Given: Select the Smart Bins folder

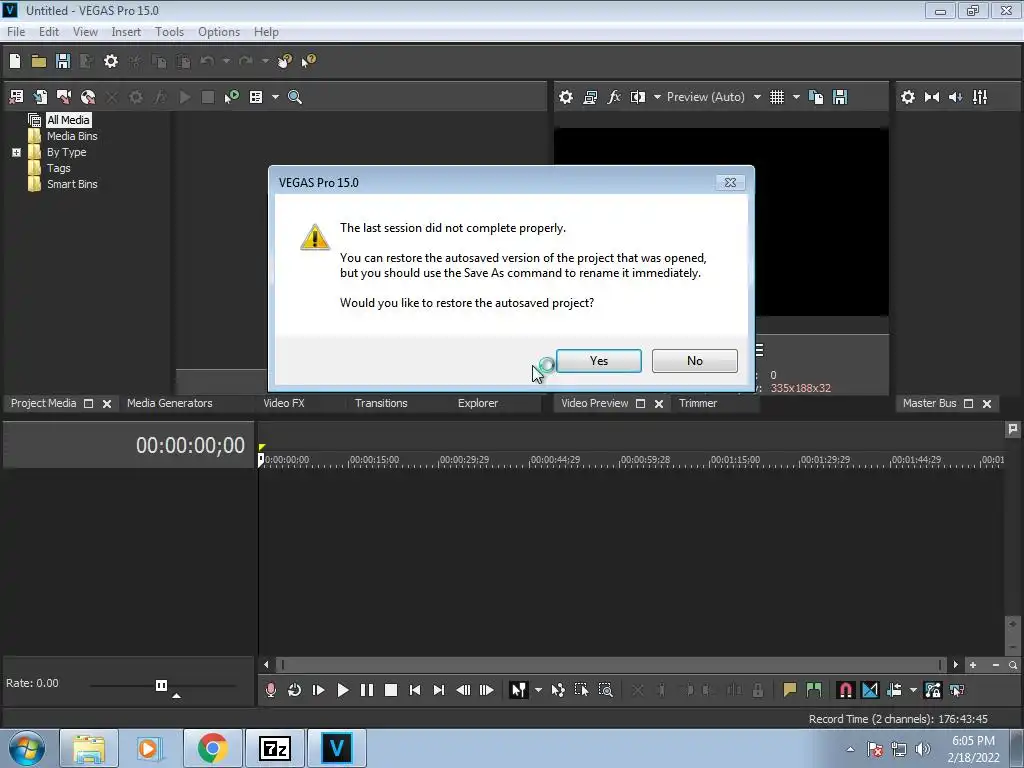Looking at the screenshot, I should tap(72, 184).
